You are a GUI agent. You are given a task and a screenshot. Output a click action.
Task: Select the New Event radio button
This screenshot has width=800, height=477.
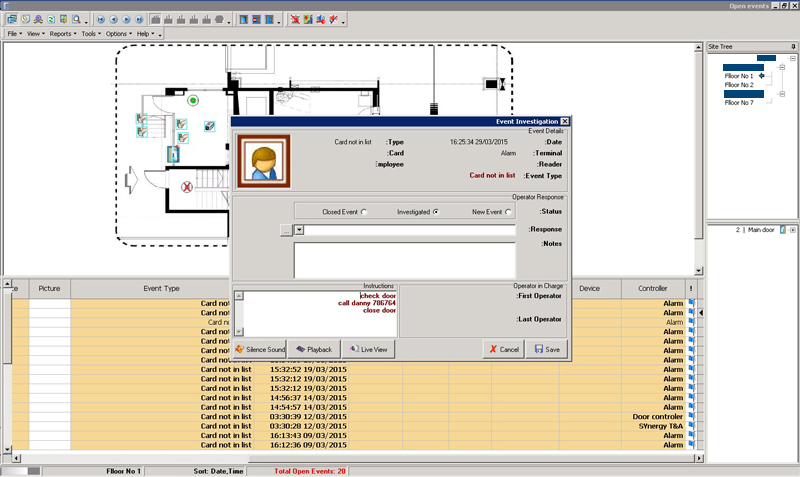tap(508, 212)
